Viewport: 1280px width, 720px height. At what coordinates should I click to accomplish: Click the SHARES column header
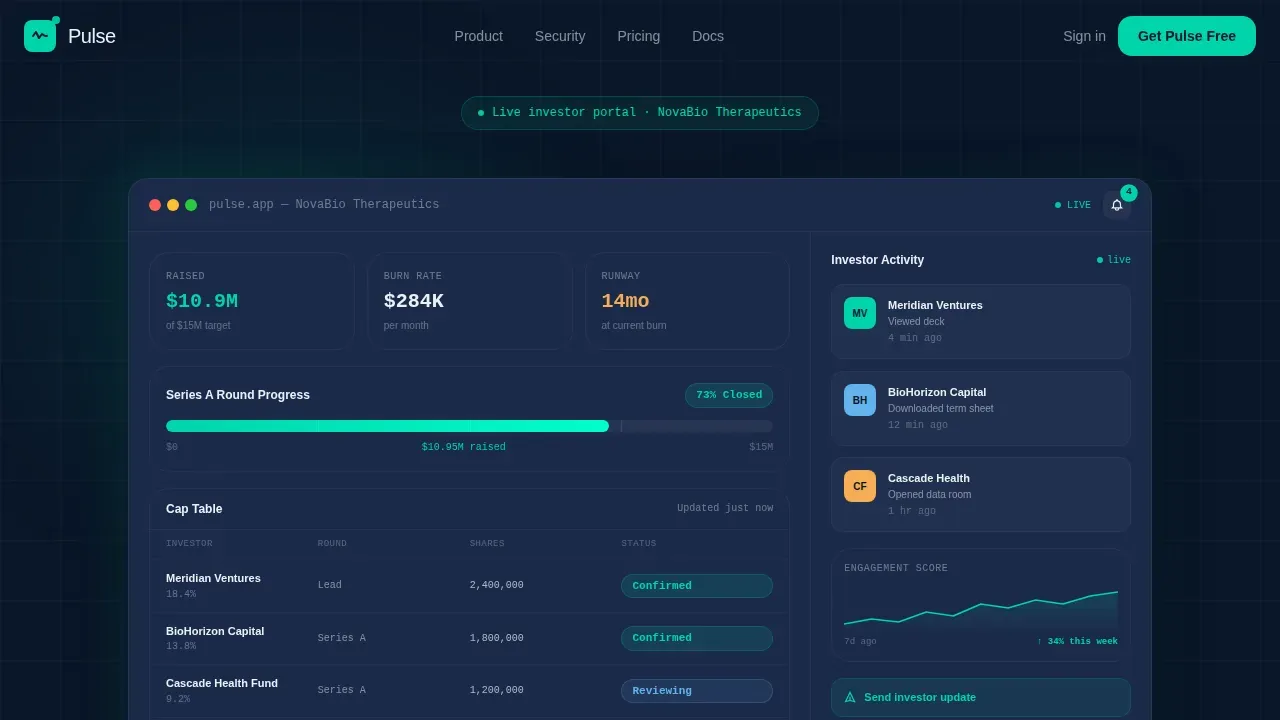[x=487, y=544]
